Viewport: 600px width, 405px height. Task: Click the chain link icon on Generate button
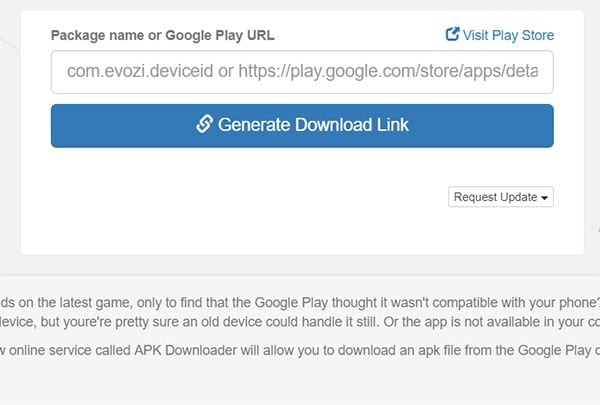(x=204, y=124)
